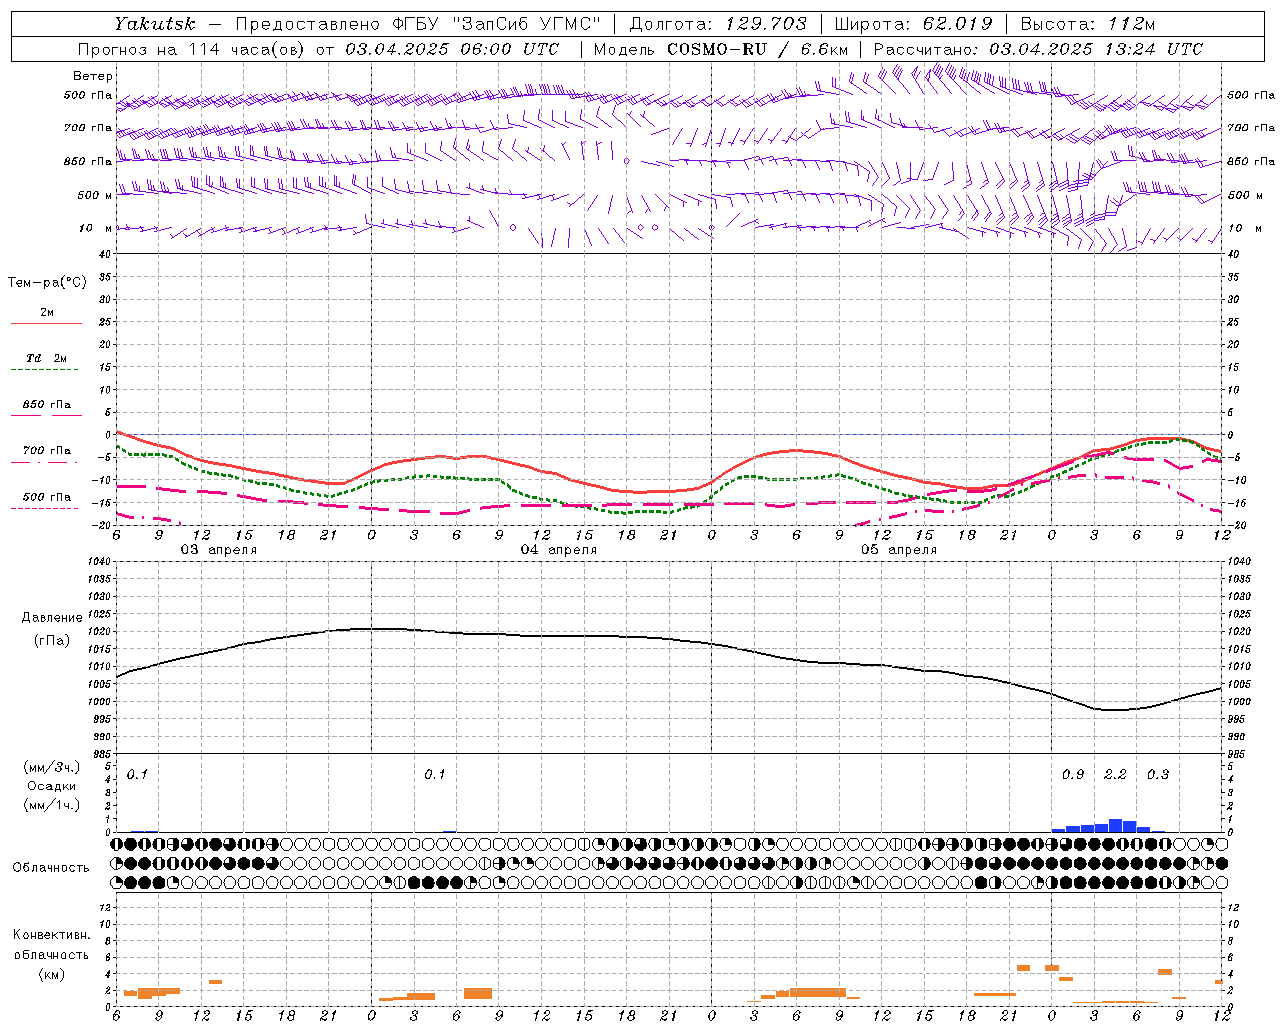This screenshot has height=1024, width=1280.
Task: Click the 'Yakutsk' station title
Action: 154,24
